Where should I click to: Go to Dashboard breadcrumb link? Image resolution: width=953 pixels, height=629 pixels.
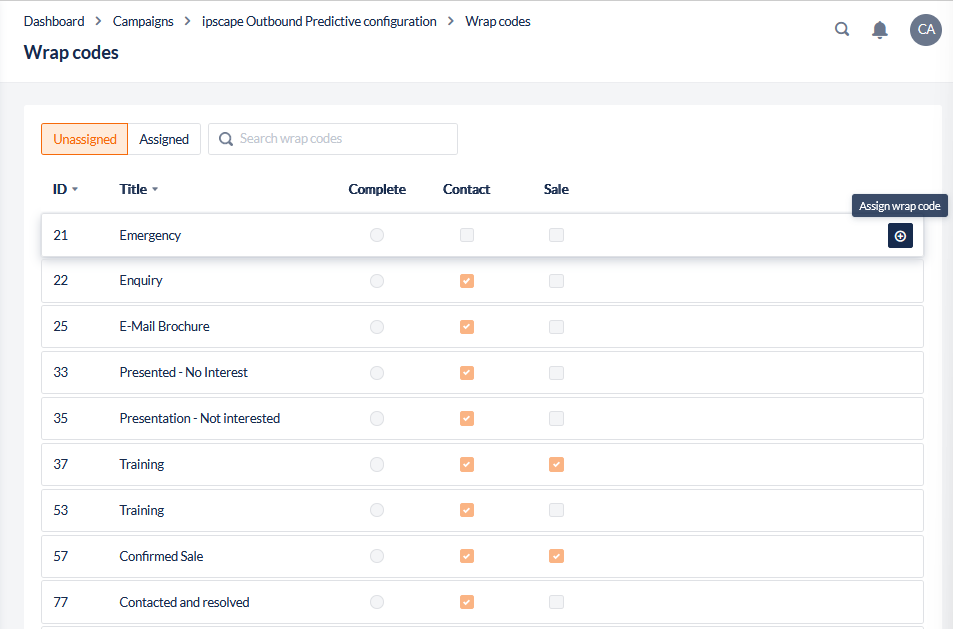[x=54, y=21]
